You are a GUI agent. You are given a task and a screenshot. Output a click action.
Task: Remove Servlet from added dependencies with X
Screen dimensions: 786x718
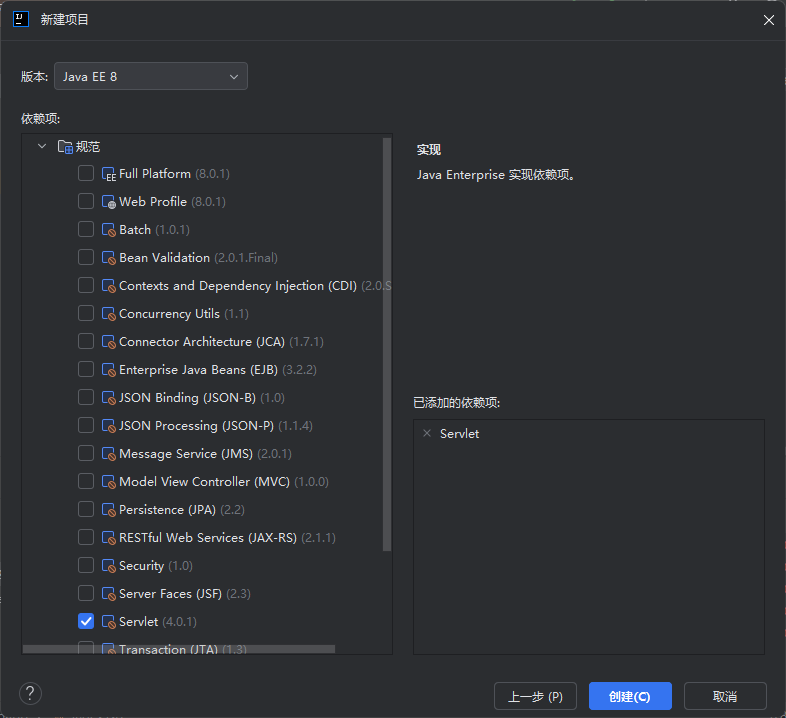pos(427,433)
